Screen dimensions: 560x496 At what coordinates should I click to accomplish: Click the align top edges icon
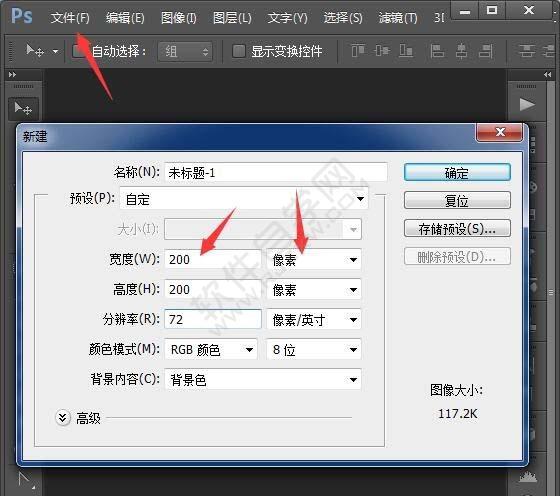pyautogui.click(x=358, y=51)
